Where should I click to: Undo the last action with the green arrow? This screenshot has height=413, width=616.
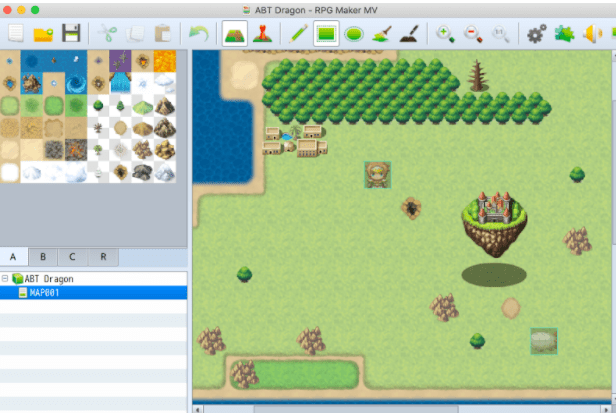click(199, 34)
